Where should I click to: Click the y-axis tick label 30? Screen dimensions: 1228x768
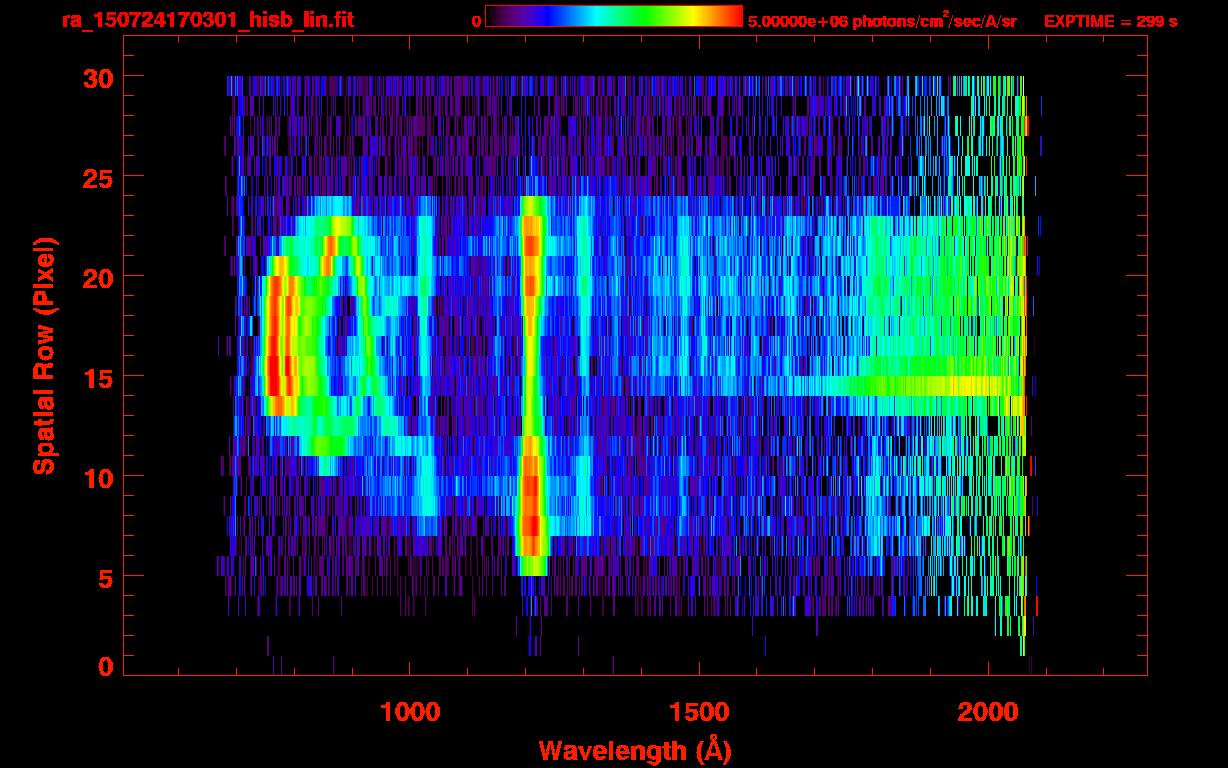[98, 77]
